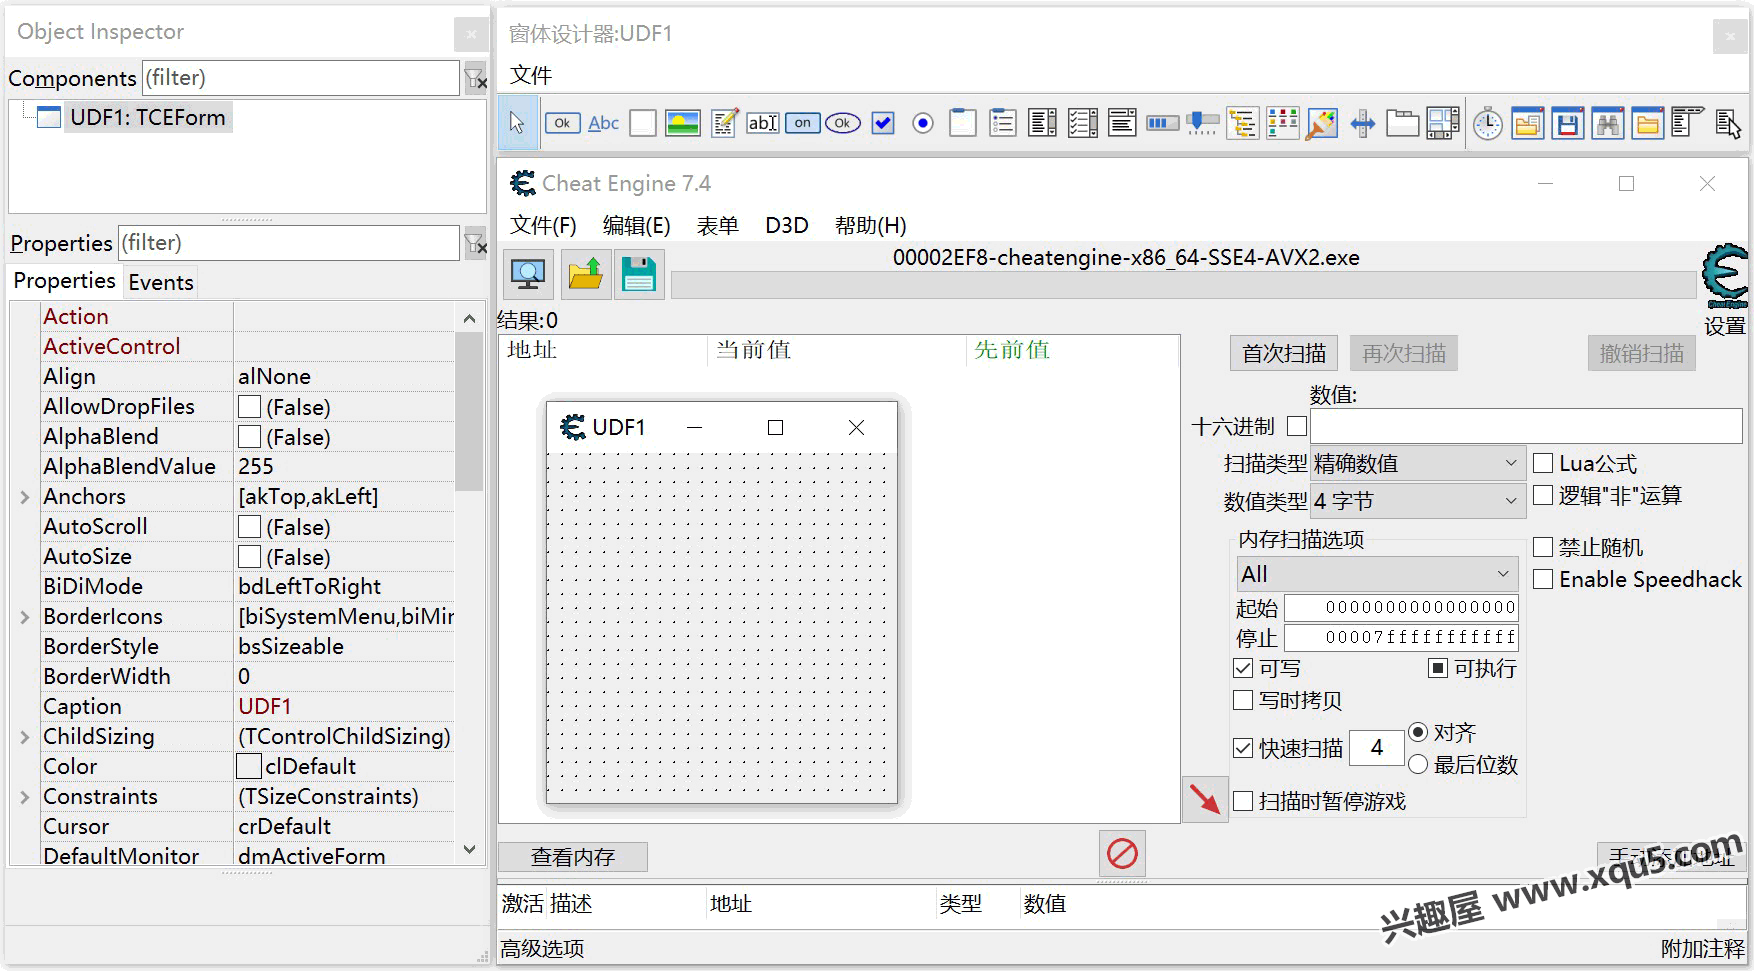Click the 首次扫描 first scan button
The width and height of the screenshot is (1754, 971).
click(x=1284, y=353)
